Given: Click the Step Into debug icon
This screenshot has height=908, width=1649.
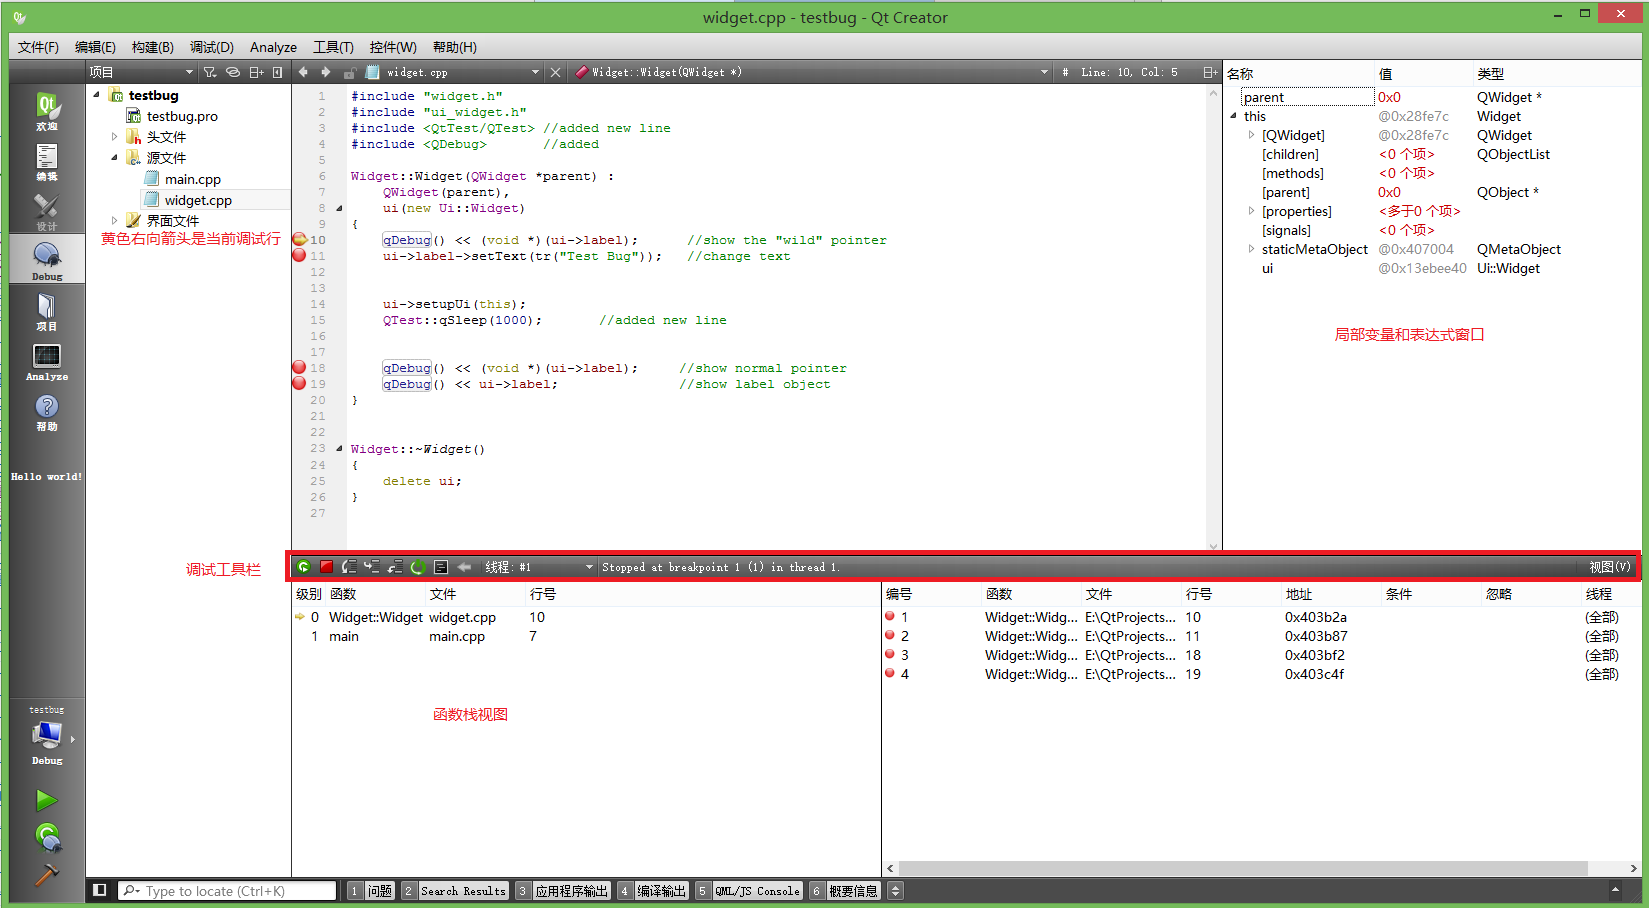Looking at the screenshot, I should (x=372, y=567).
